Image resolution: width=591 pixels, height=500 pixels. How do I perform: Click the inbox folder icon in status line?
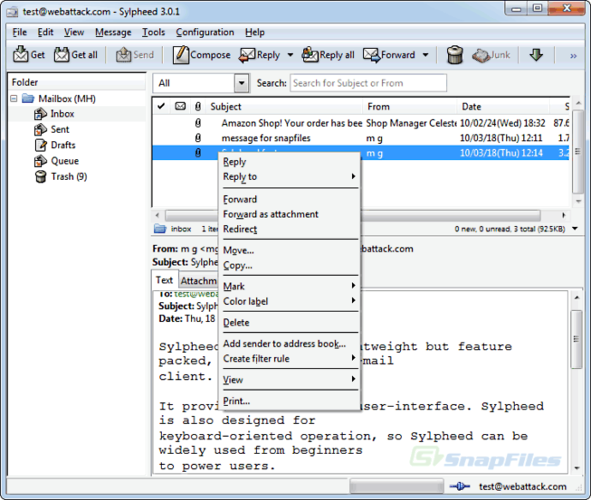(160, 228)
